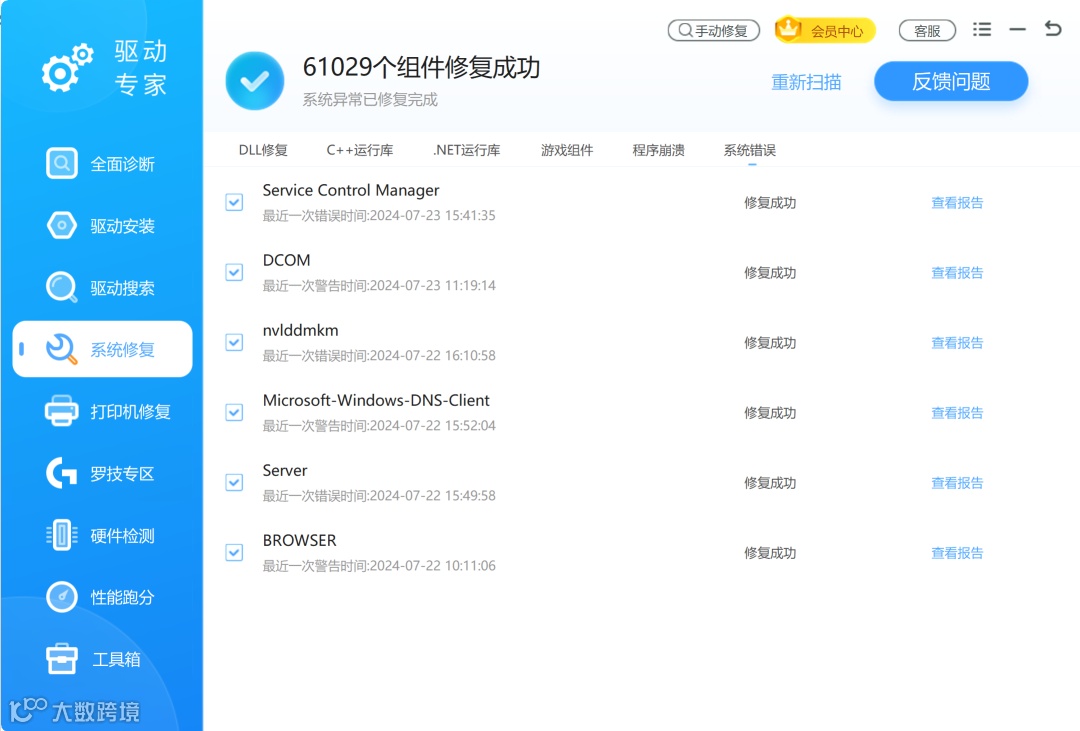
Task: Select the 打印机修复 sidebar label
Action: [x=130, y=411]
